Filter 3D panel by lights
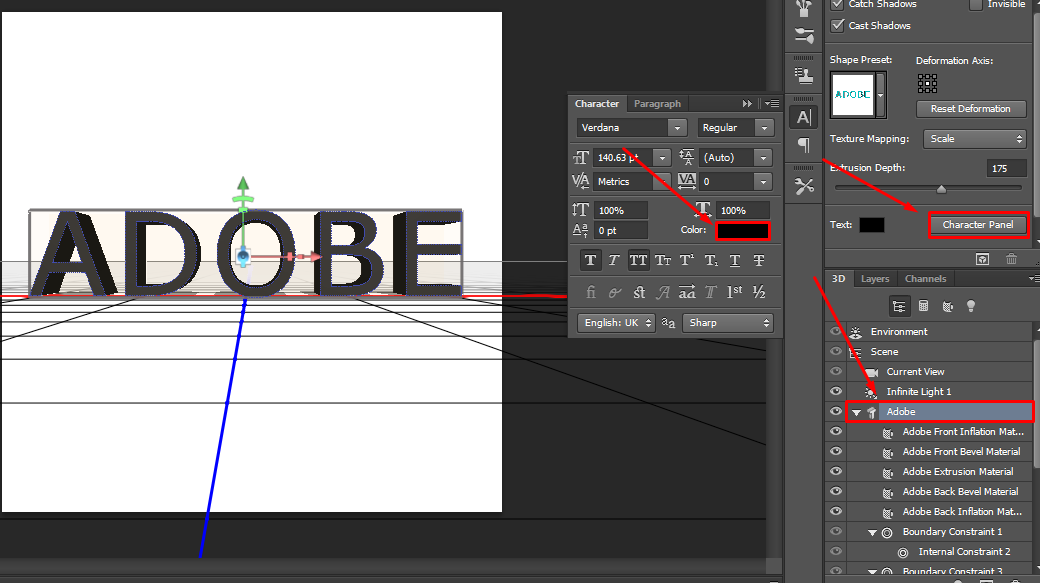 971,306
